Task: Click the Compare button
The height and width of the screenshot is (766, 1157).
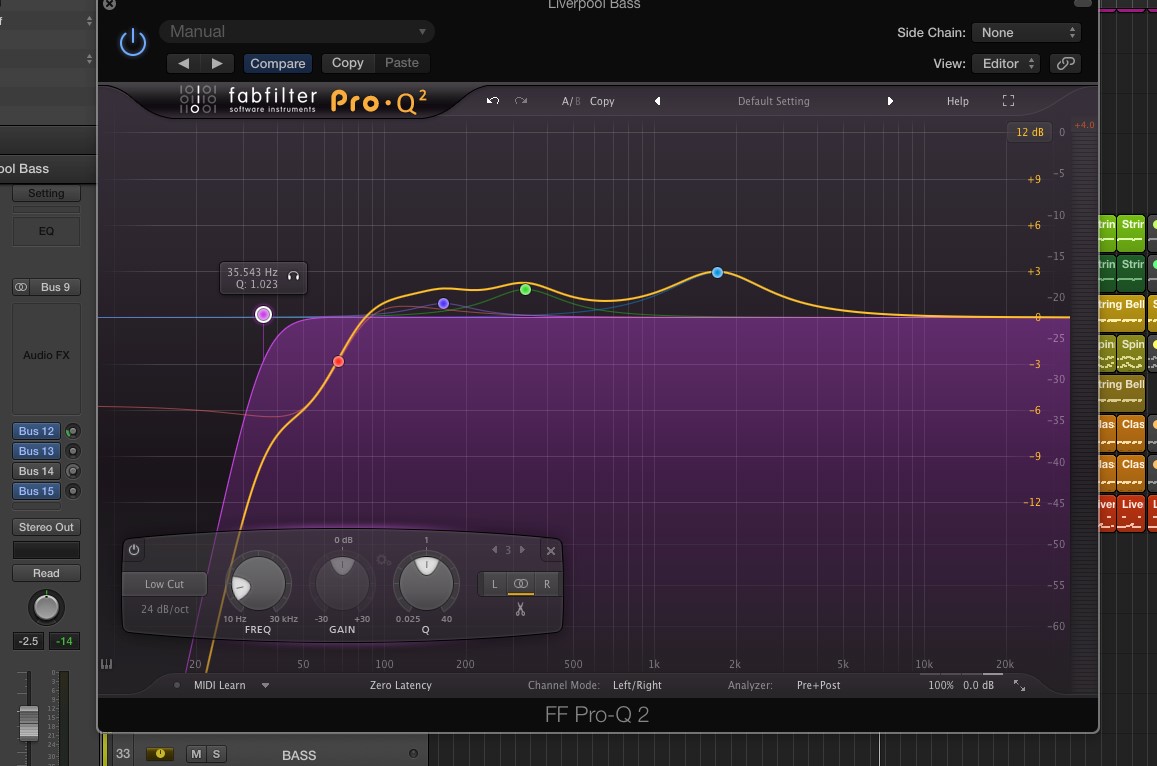Action: tap(277, 63)
